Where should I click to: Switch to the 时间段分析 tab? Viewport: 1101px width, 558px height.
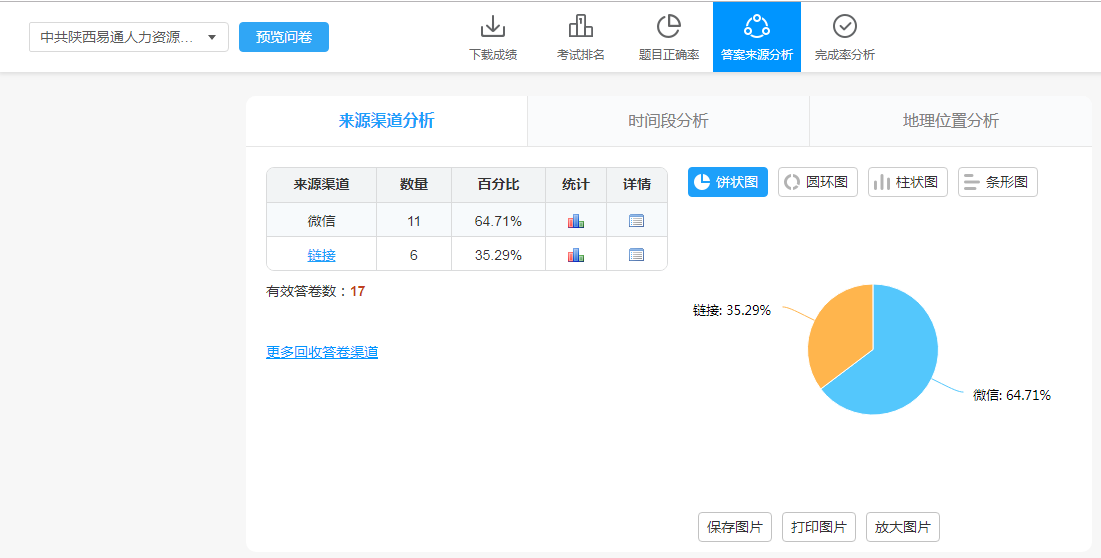668,121
